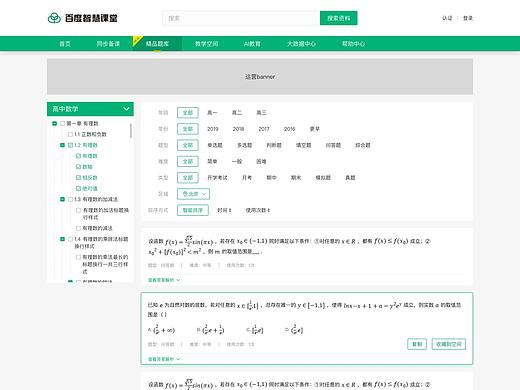Select the 智能排序 sort button
Viewport: 520px width, 390px height.
193,210
